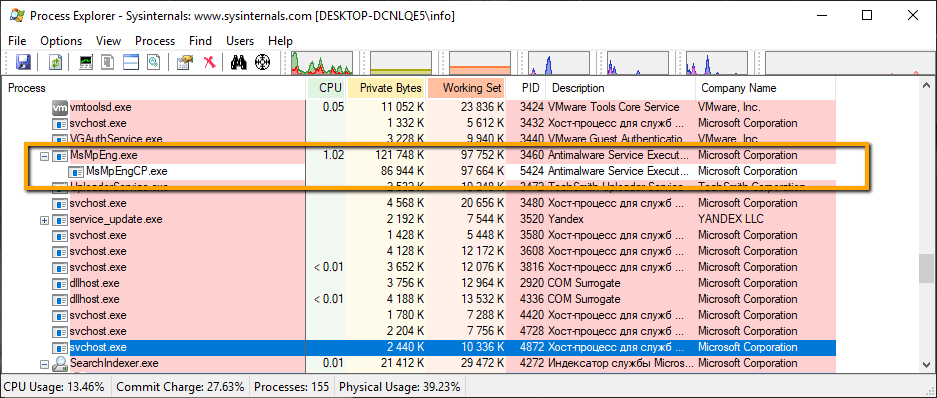Image resolution: width=937 pixels, height=398 pixels.
Task: Sort by the Process column header
Action: (x=154, y=88)
